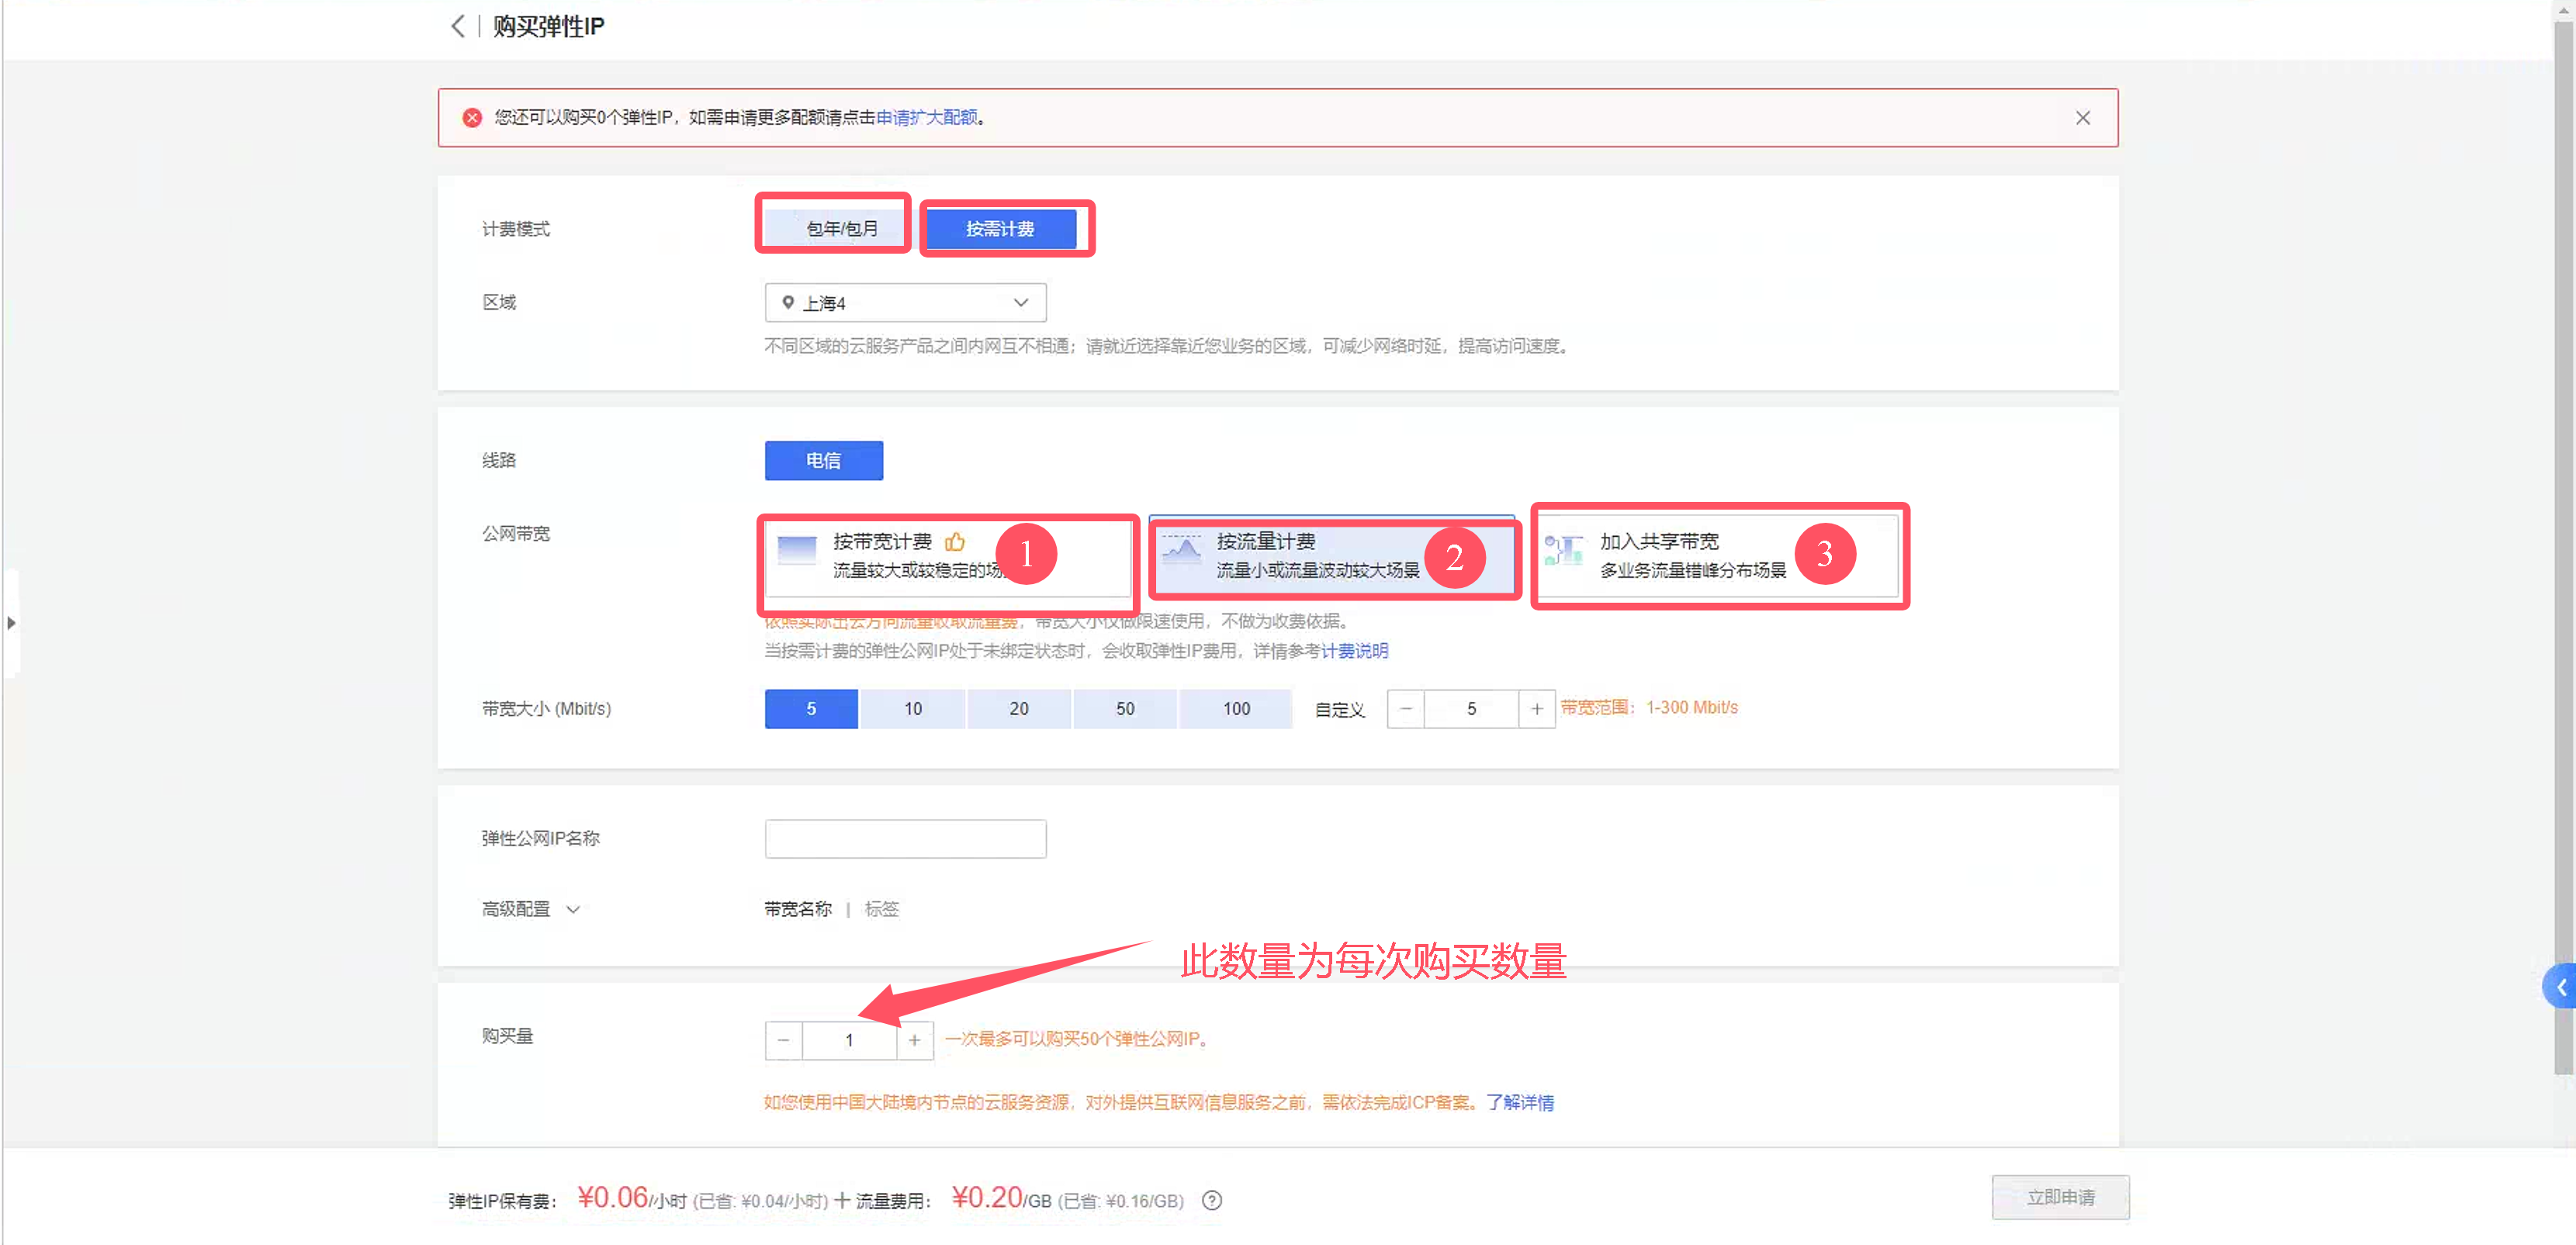Click the 按带宽计费 bandwidth chart icon
The image size is (2576, 1245).
click(797, 551)
